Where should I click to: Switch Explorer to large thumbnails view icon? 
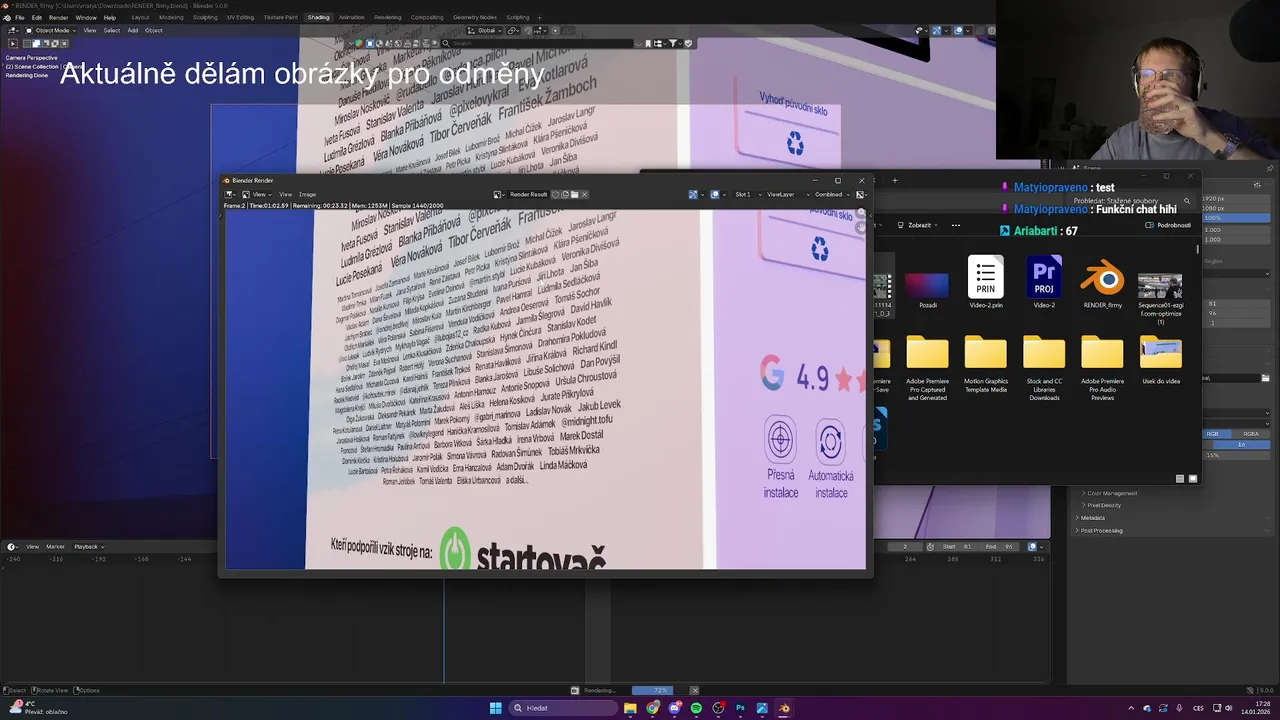1192,479
